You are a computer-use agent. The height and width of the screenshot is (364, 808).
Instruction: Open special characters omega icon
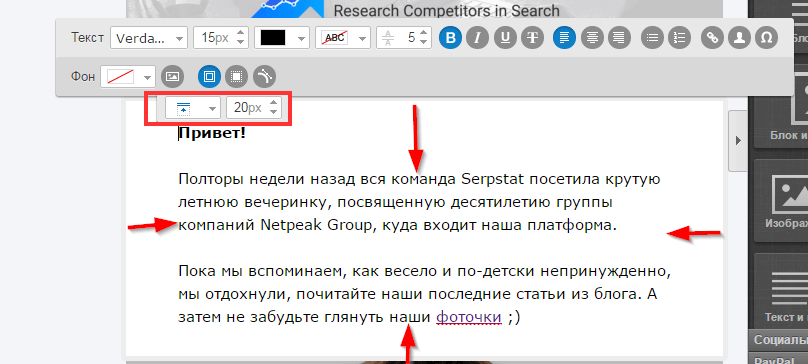(x=767, y=38)
